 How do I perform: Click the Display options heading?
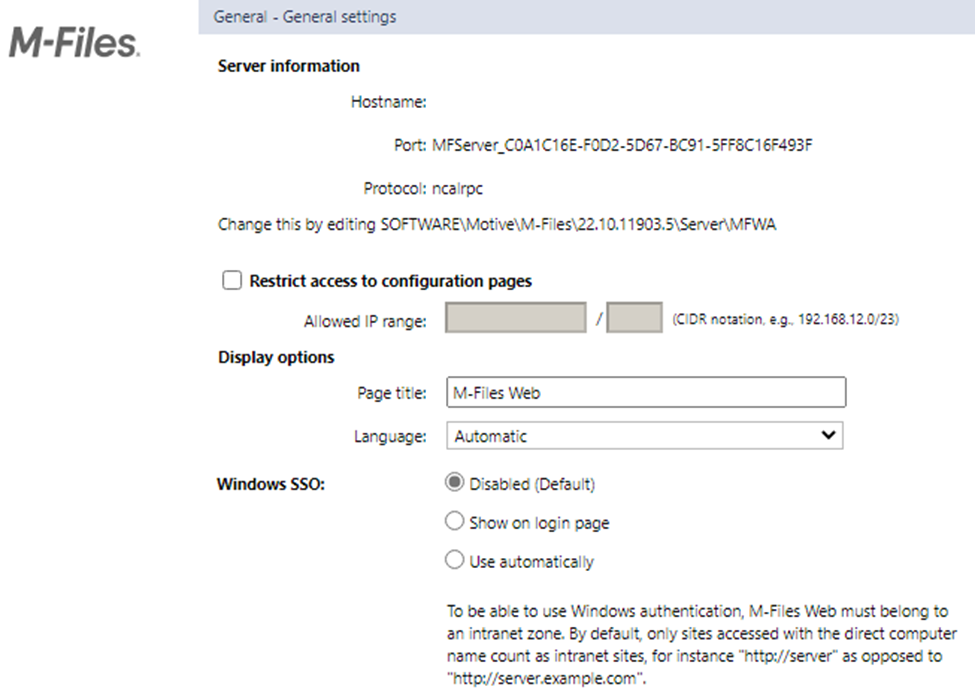[276, 357]
